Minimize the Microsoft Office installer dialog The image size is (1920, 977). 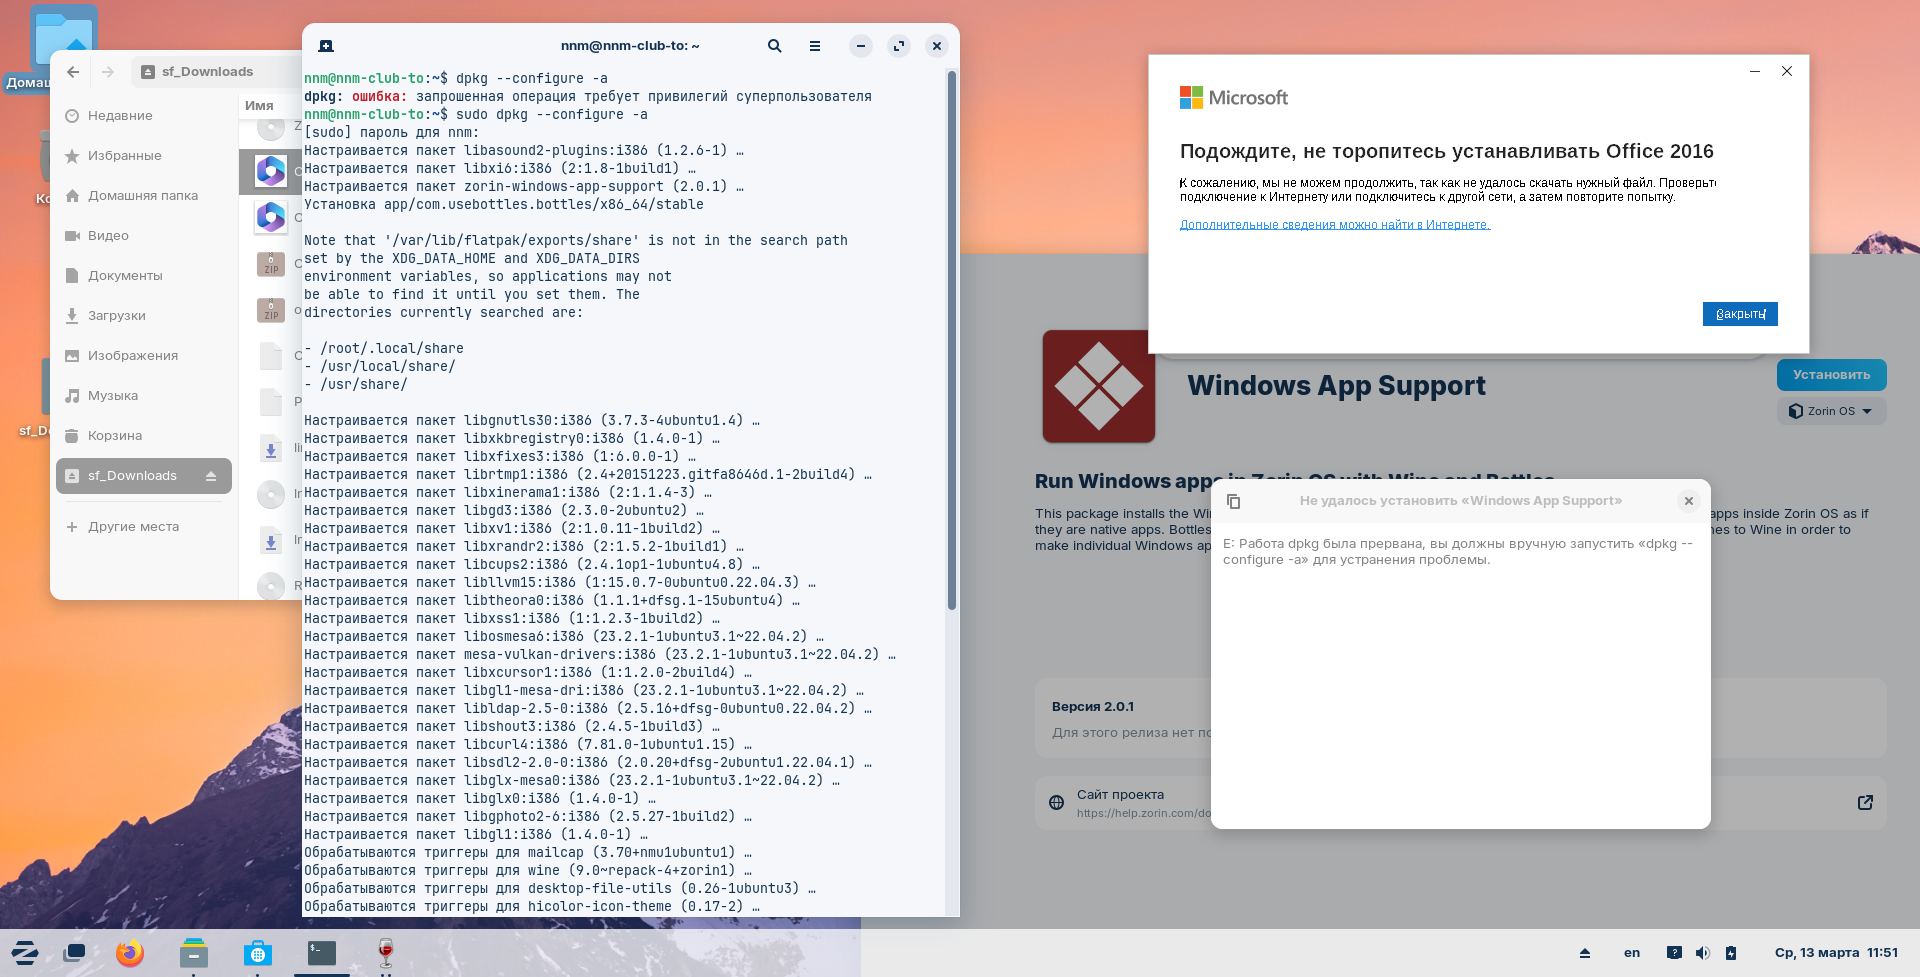tap(1754, 71)
